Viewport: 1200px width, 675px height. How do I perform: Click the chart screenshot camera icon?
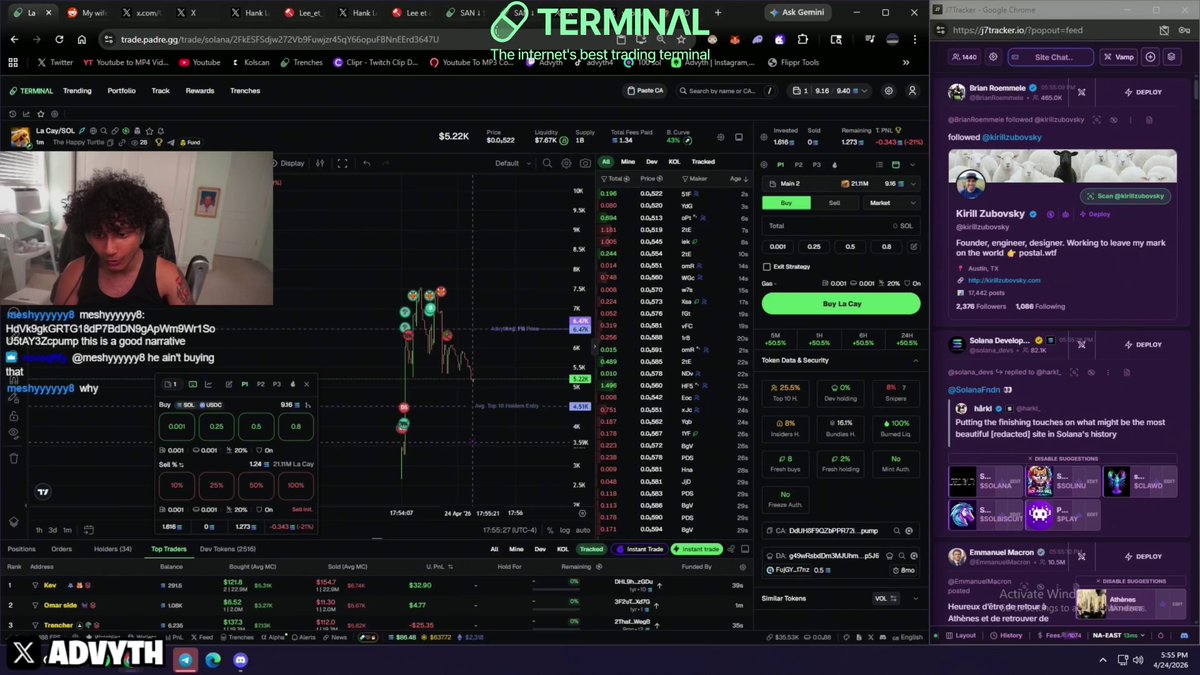tap(586, 163)
